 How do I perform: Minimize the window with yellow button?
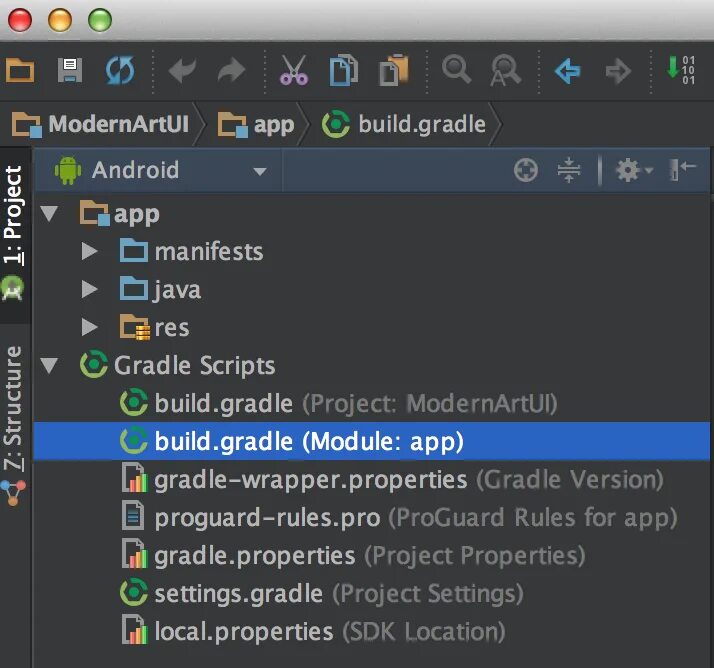60,20
